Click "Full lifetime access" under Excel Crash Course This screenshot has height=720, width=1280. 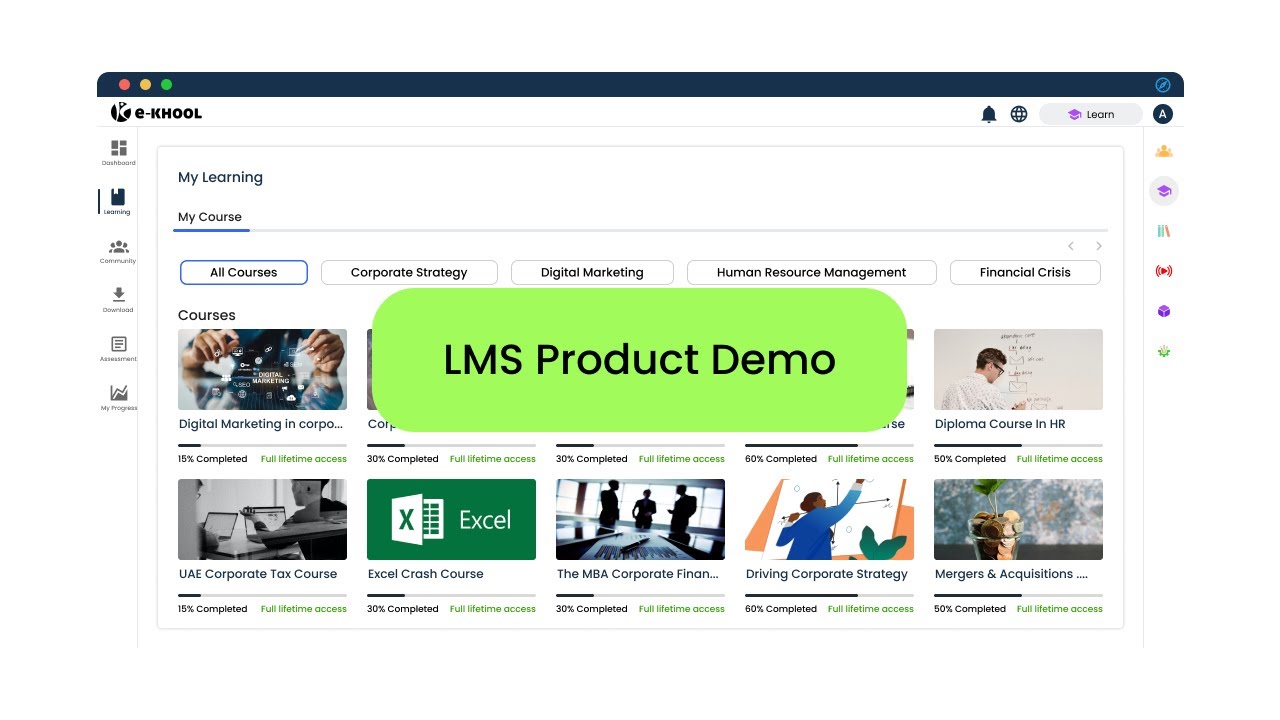point(493,609)
